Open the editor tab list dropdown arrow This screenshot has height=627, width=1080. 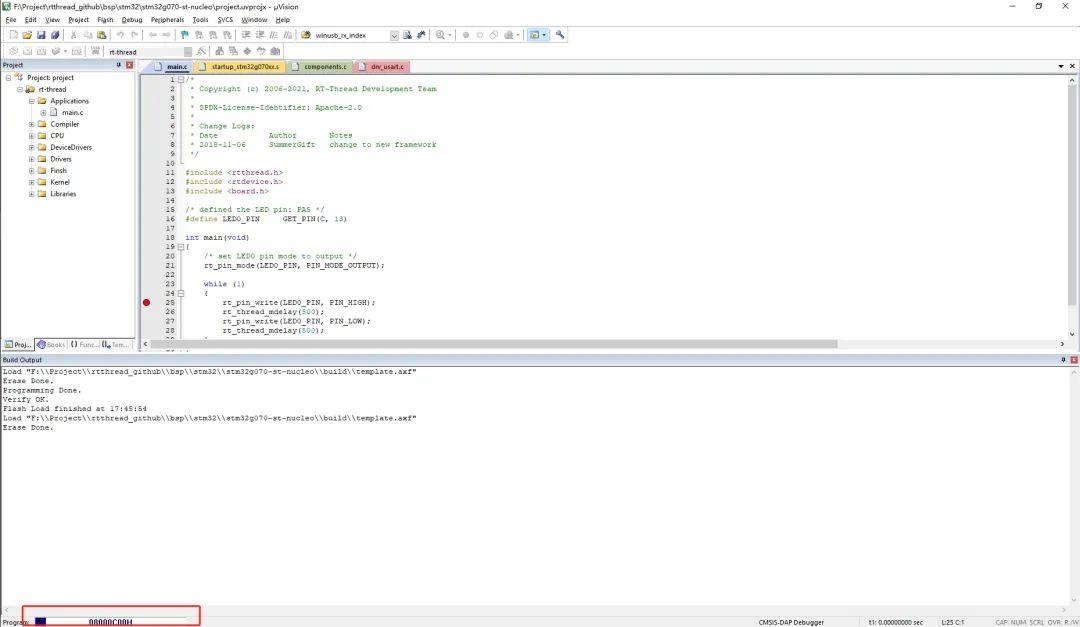[1061, 66]
